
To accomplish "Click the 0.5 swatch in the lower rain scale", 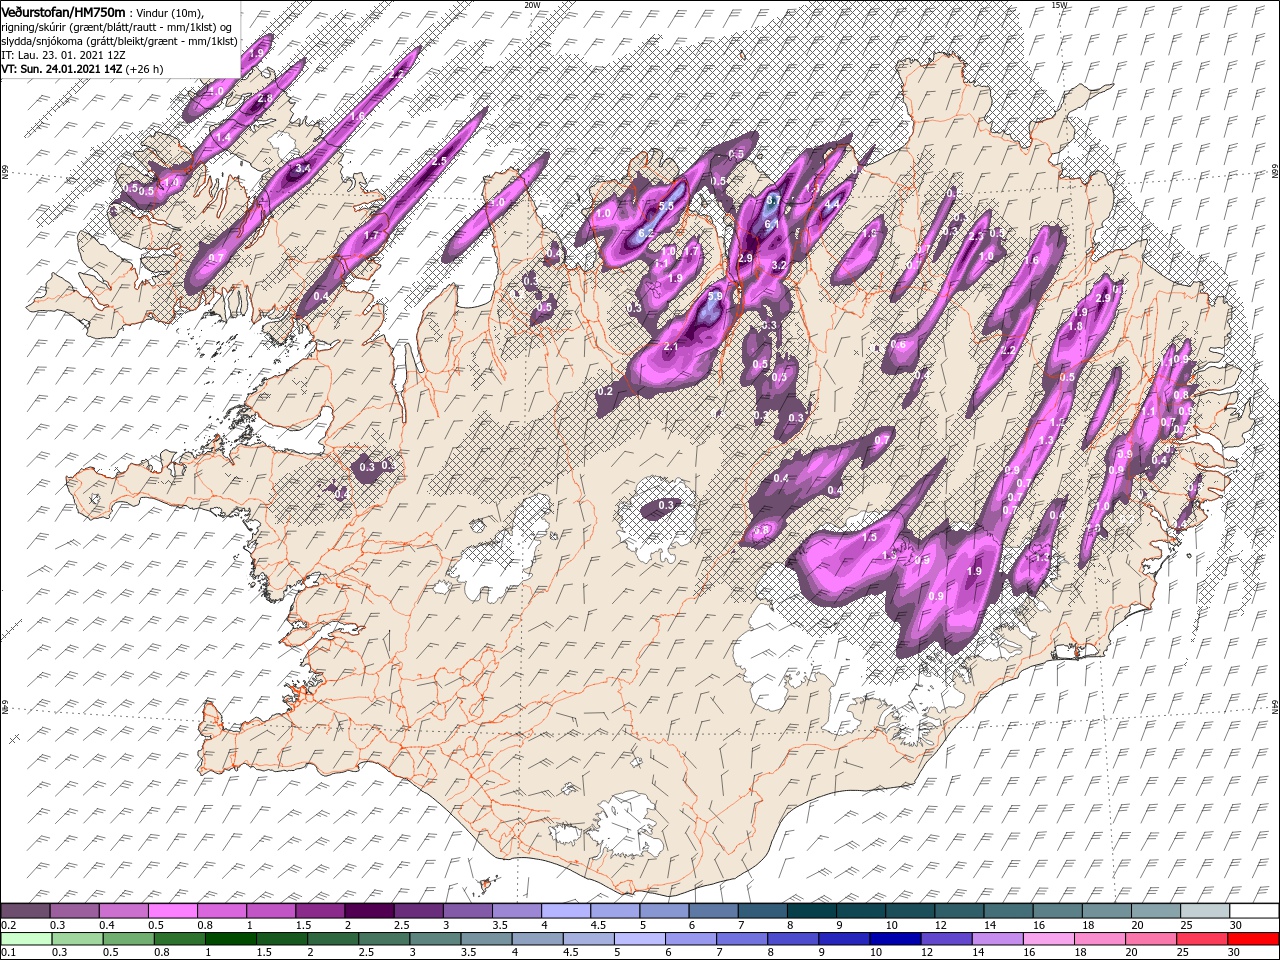I will click(127, 939).
